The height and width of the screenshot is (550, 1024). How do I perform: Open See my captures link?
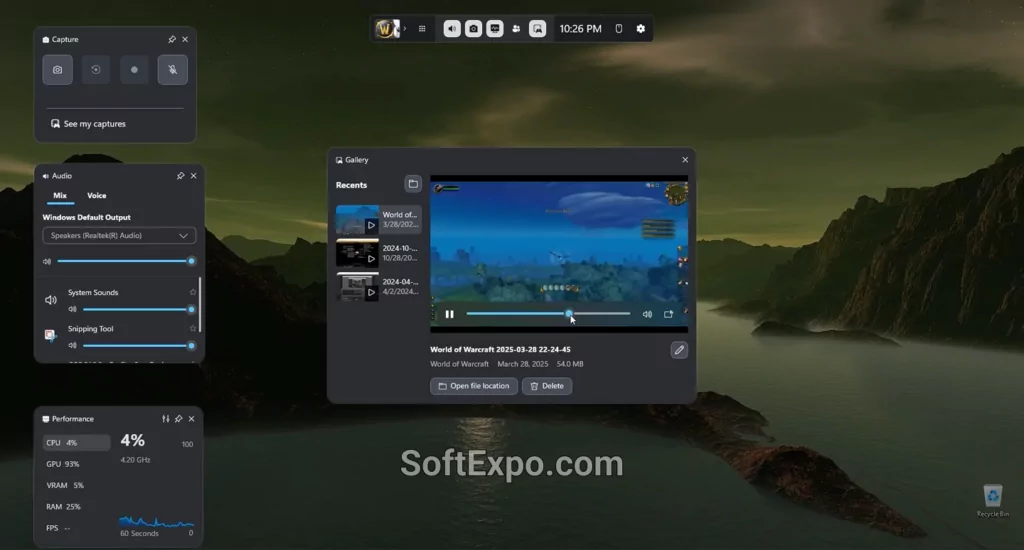[x=88, y=123]
